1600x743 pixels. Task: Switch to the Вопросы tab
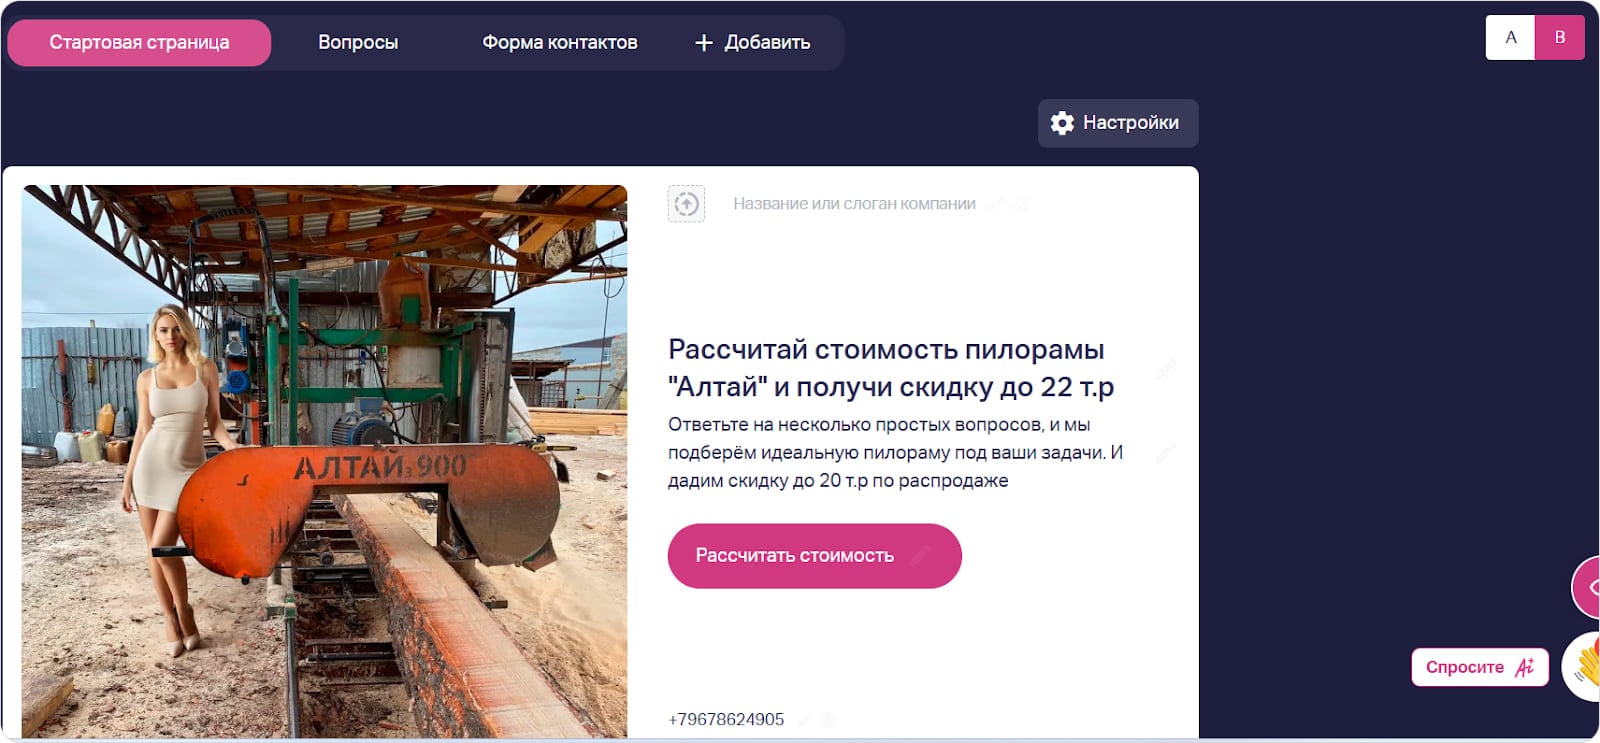(x=358, y=43)
